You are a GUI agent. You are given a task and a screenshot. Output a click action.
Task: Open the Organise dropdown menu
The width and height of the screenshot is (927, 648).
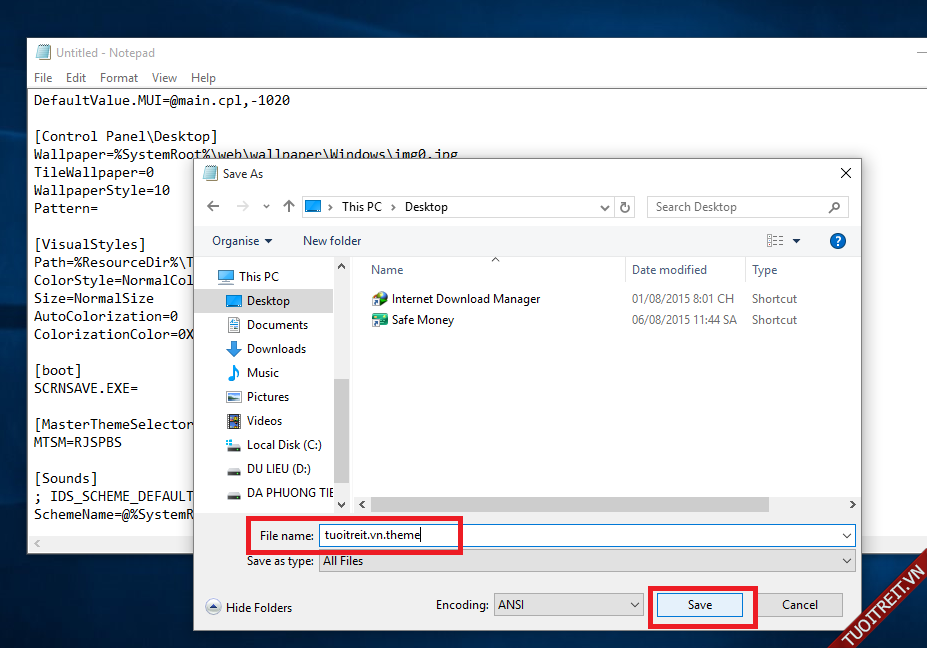click(x=242, y=241)
